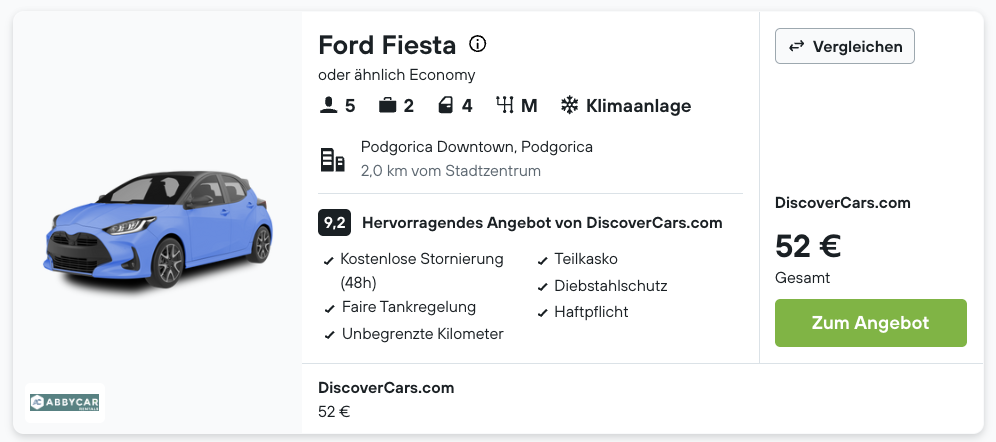Open the offer via Zum Angebot
This screenshot has width=996, height=442.
point(870,323)
